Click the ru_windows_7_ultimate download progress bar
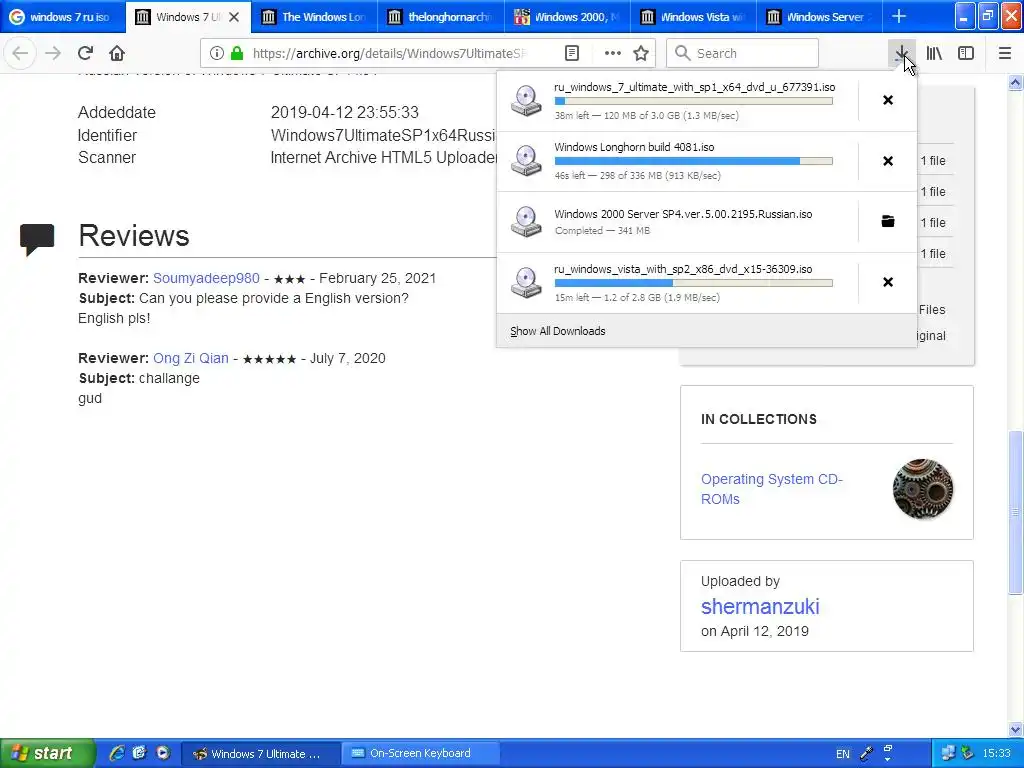 click(694, 101)
